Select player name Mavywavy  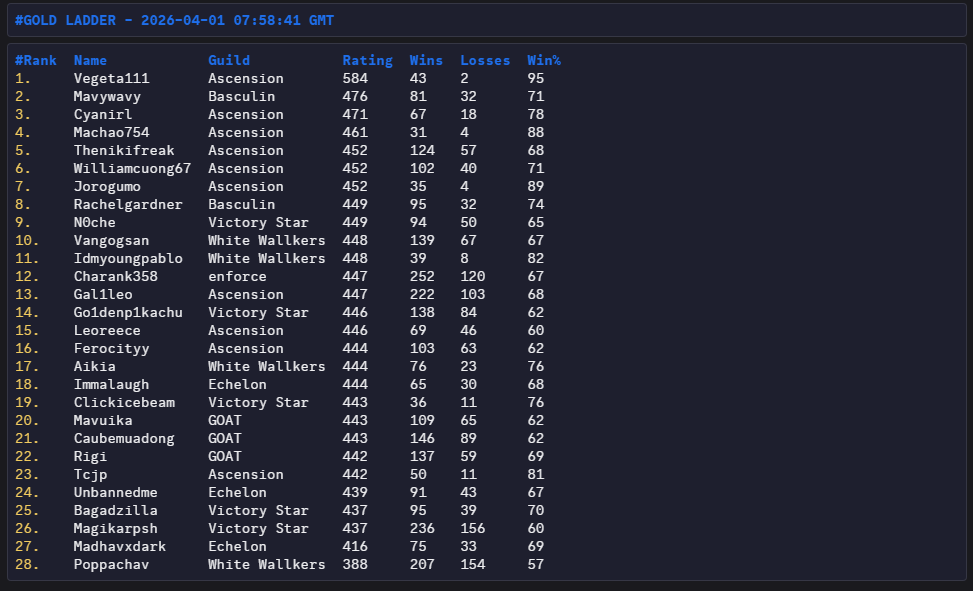(x=107, y=96)
